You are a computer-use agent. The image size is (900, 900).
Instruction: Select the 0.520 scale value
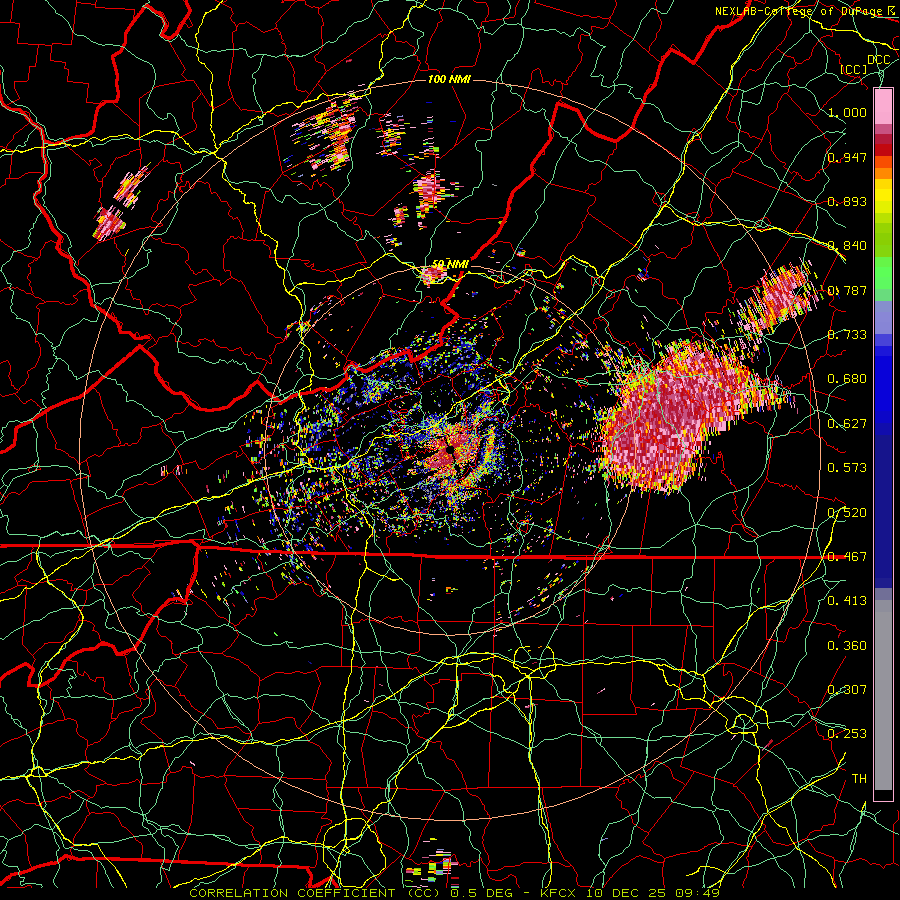(847, 513)
